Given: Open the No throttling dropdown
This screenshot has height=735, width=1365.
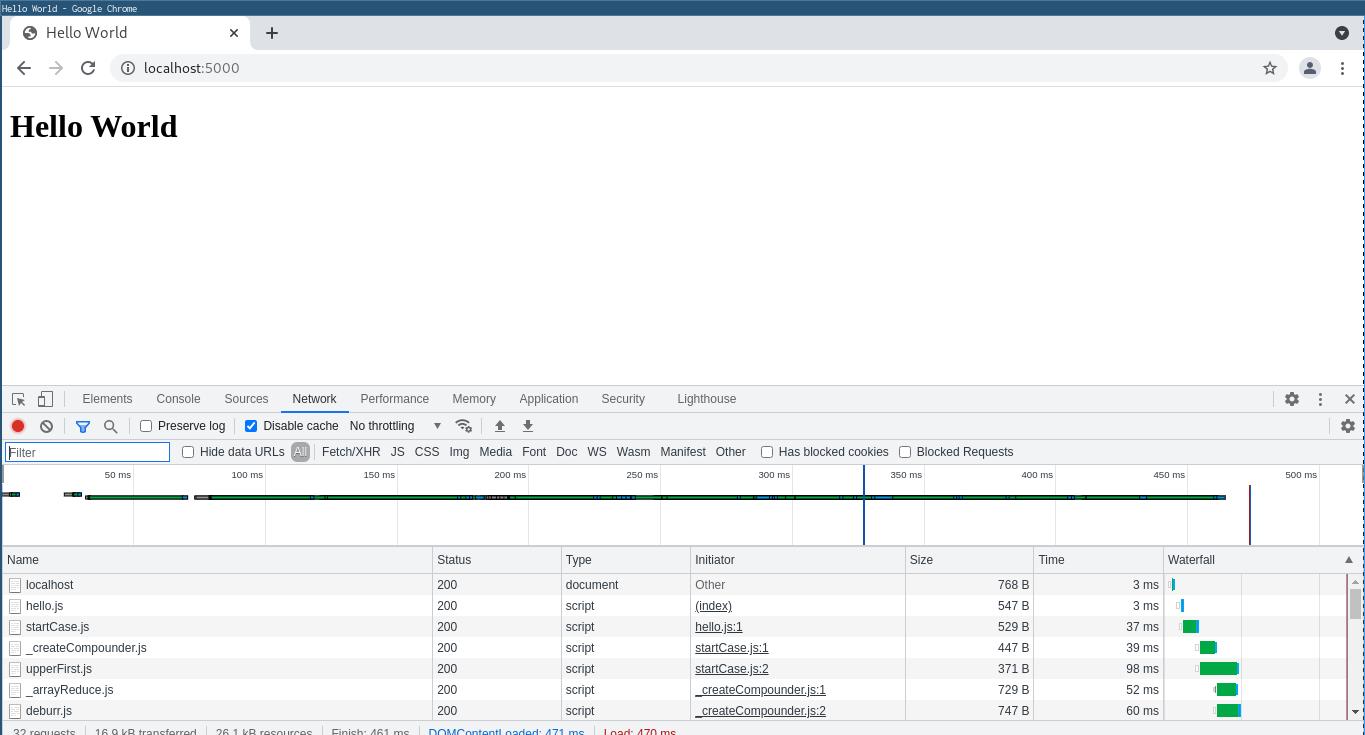Looking at the screenshot, I should pyautogui.click(x=395, y=426).
